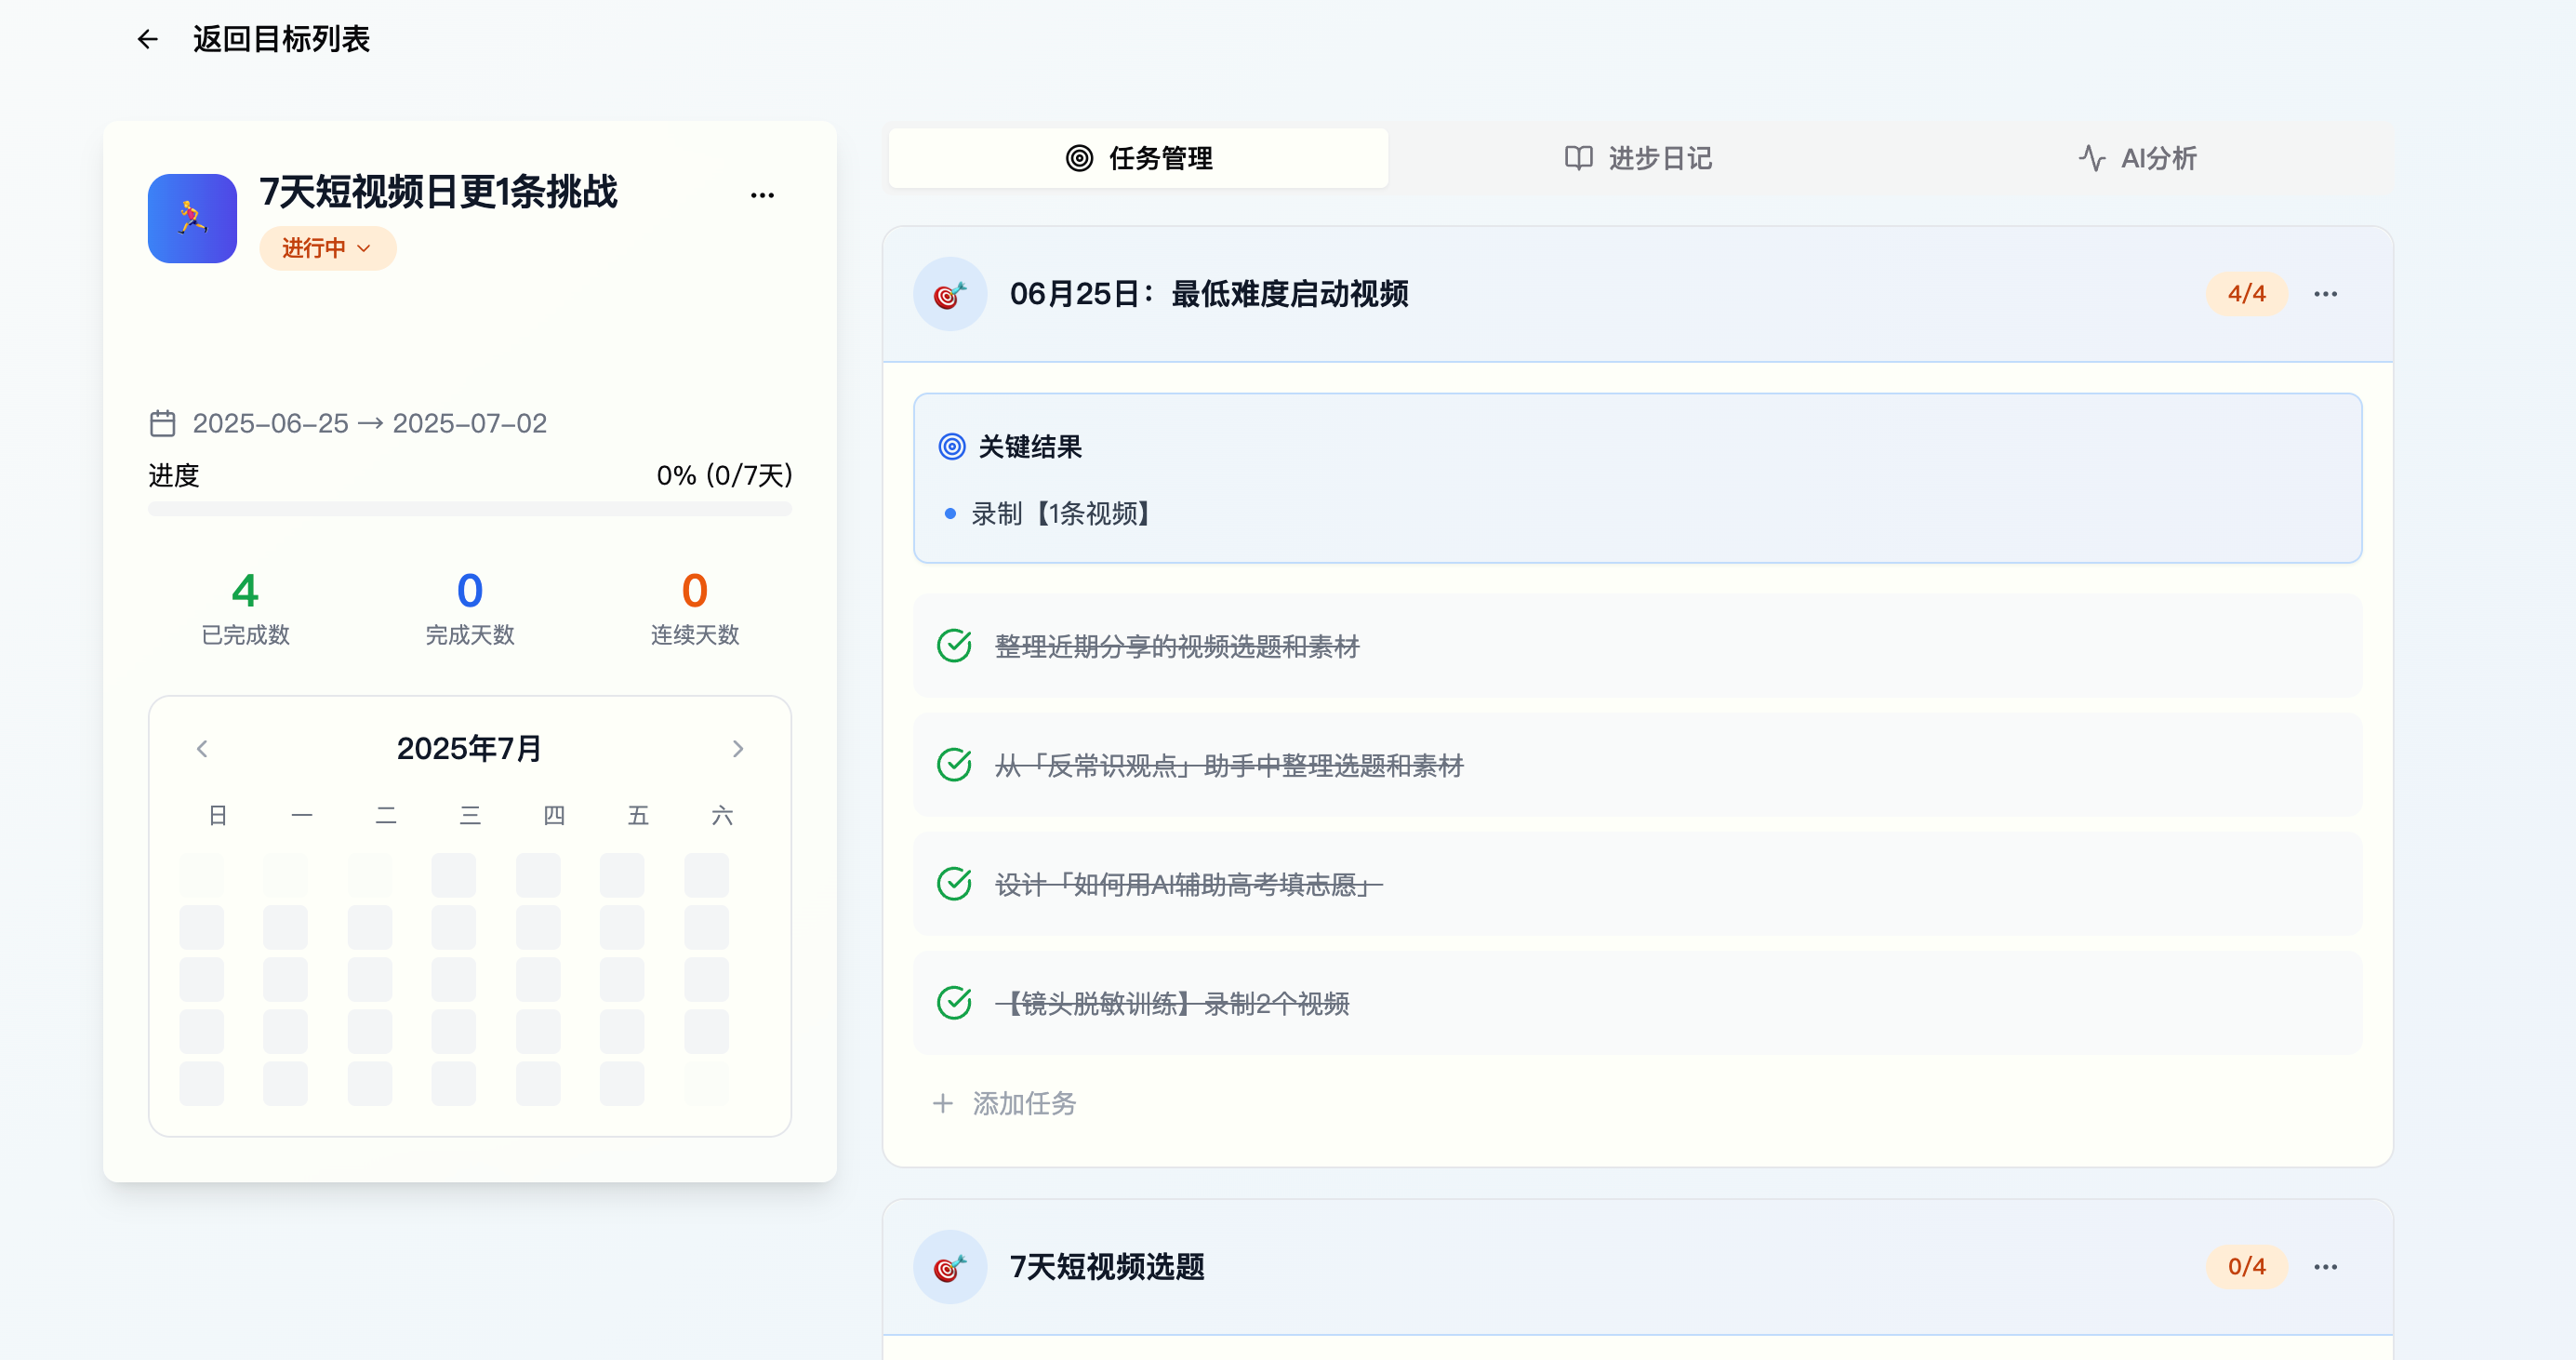Click the goal progress bar
The height and width of the screenshot is (1360, 2576).
click(x=469, y=509)
